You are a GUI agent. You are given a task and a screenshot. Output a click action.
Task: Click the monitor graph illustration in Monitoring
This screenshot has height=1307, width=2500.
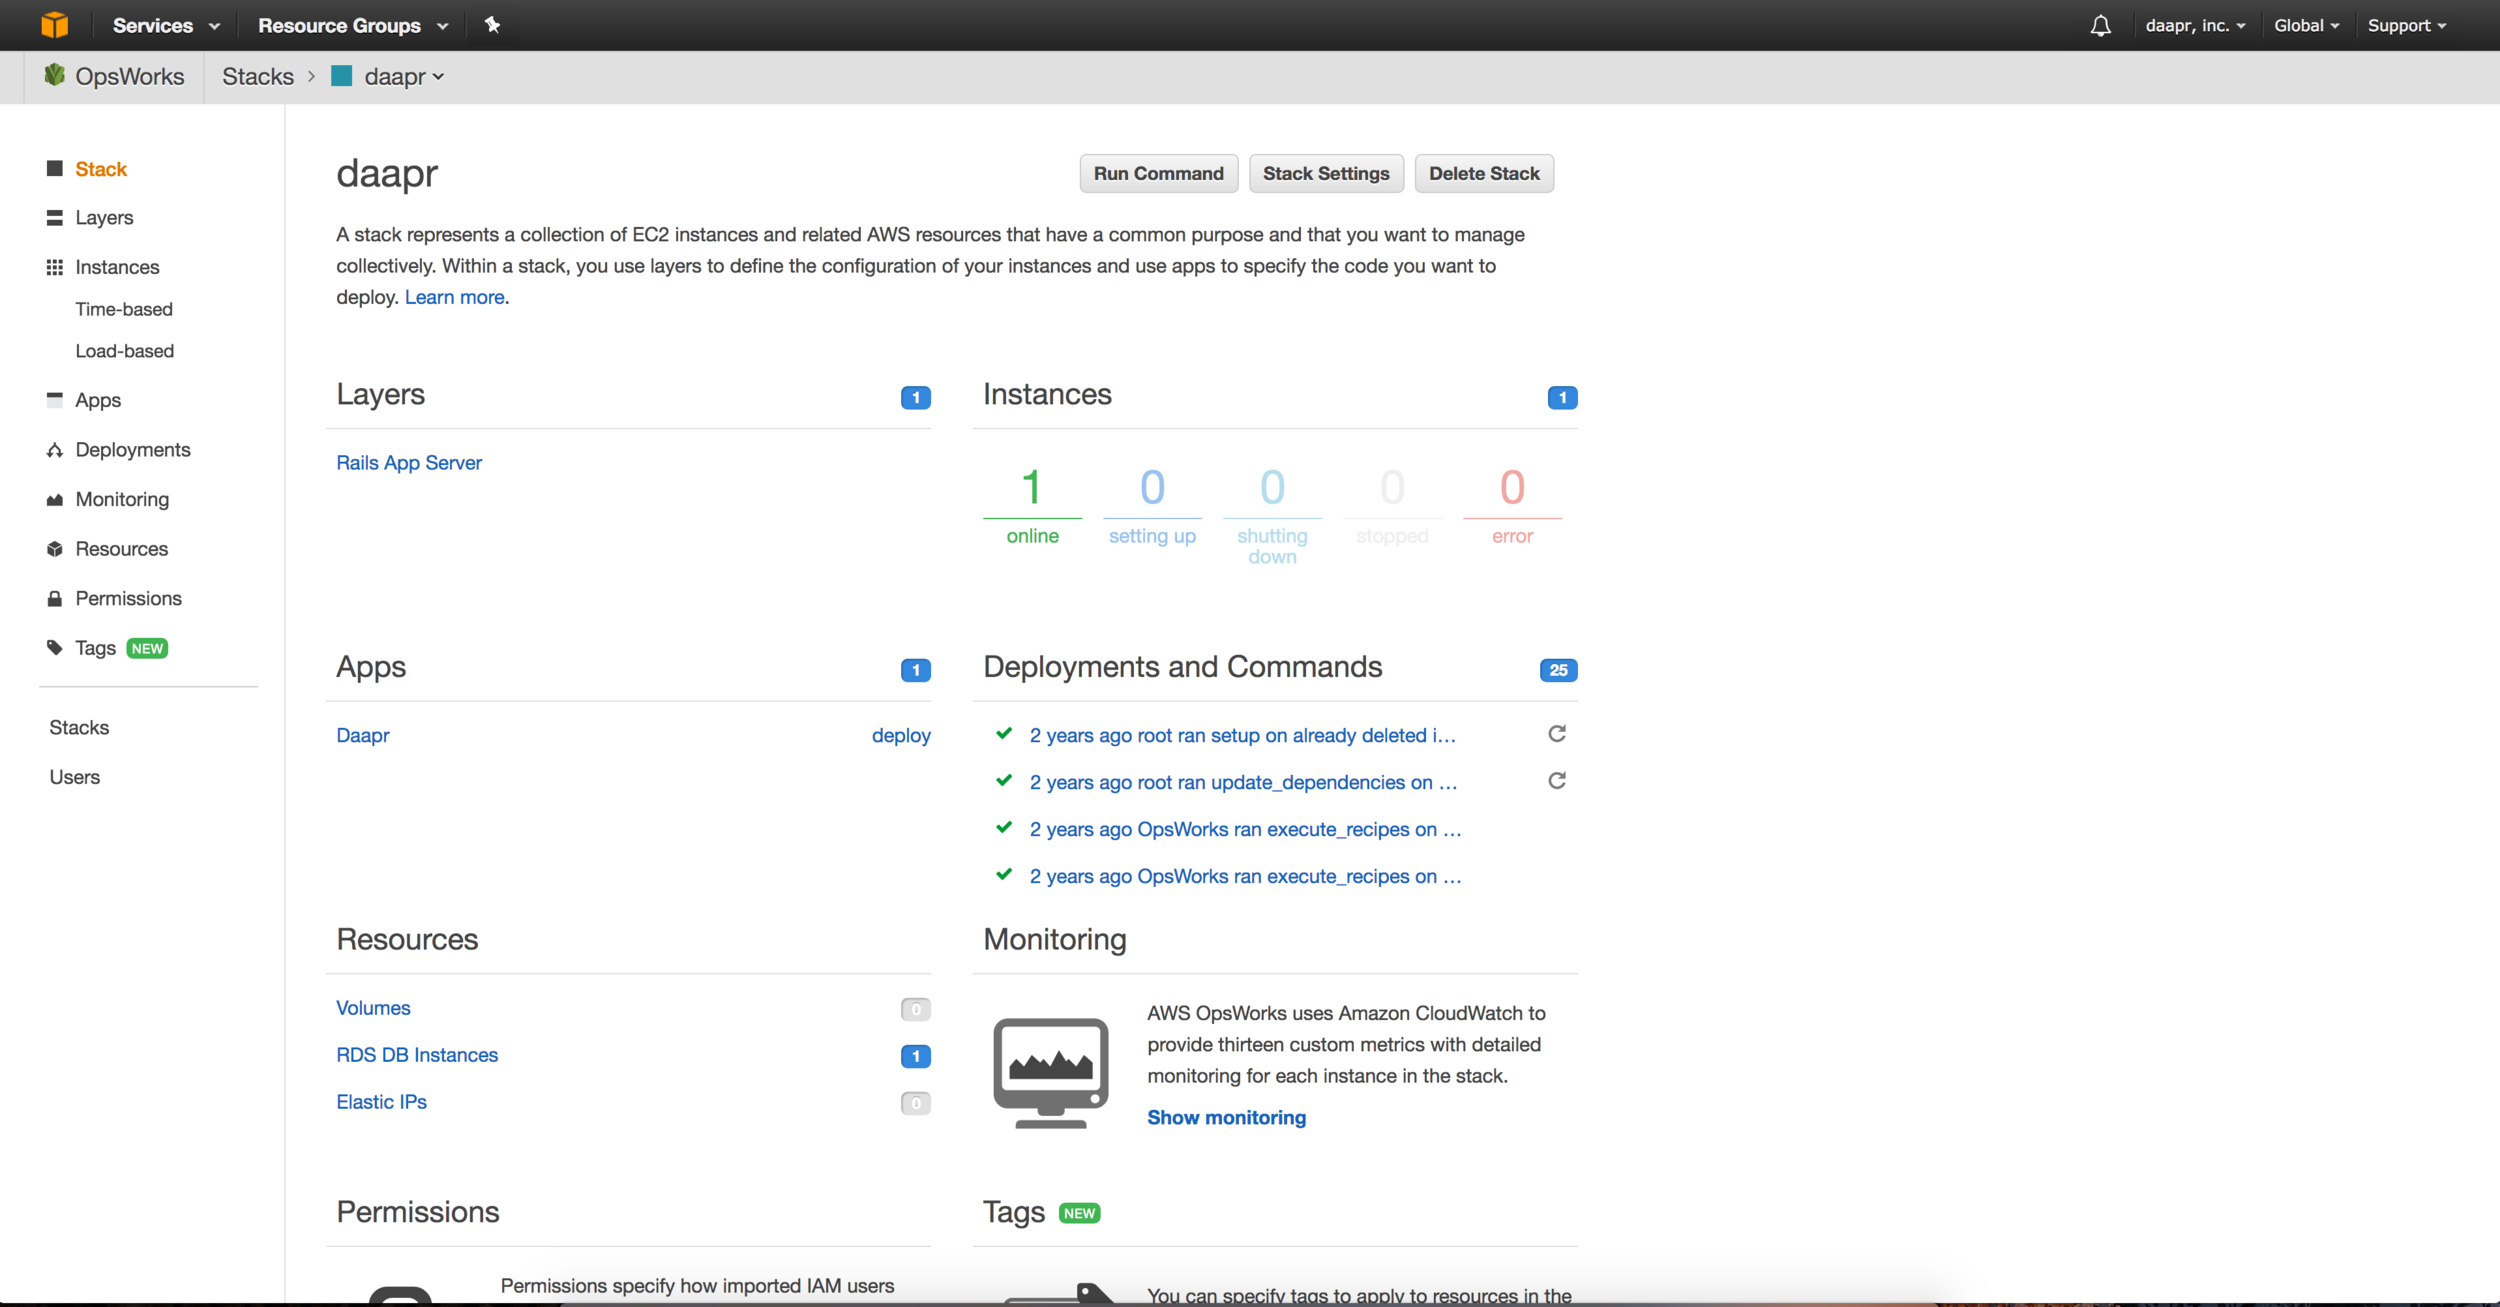(1051, 1072)
